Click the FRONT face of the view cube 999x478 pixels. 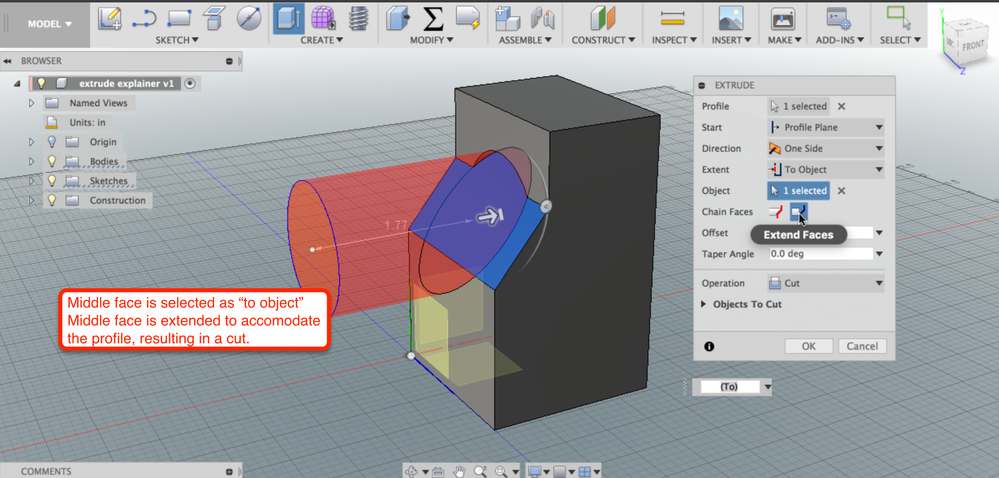click(972, 46)
